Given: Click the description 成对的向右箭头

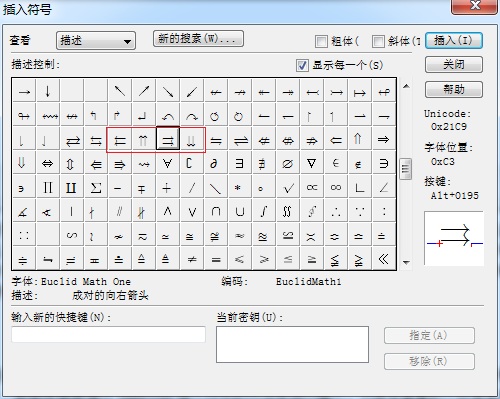Looking at the screenshot, I should pyautogui.click(x=110, y=296).
